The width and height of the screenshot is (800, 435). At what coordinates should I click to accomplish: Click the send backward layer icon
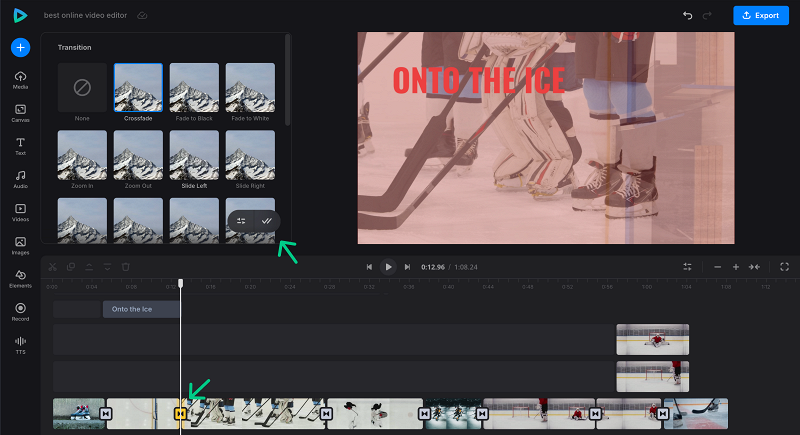(x=107, y=267)
